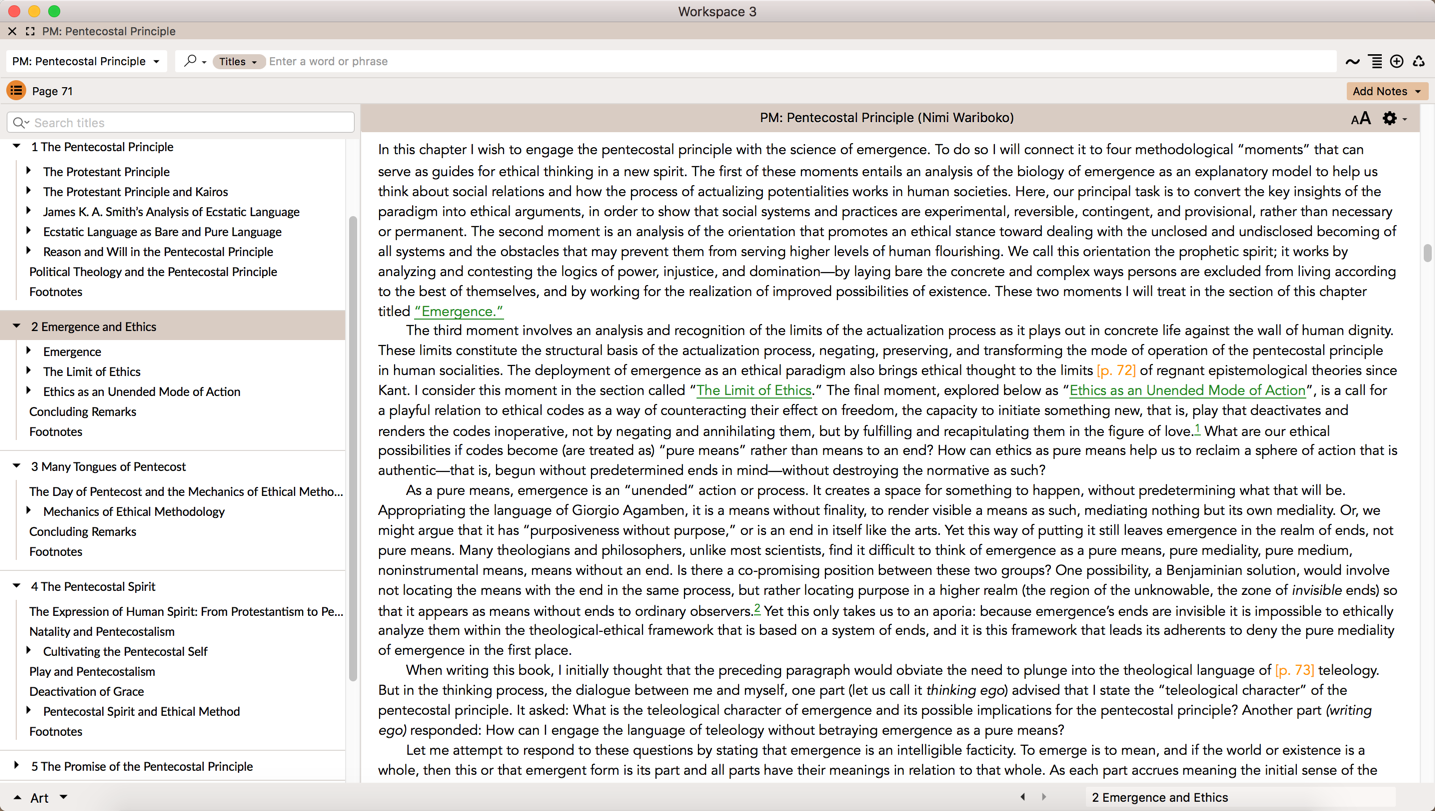Expand The Limit of Ethics subsection
The height and width of the screenshot is (811, 1435).
pyautogui.click(x=29, y=371)
